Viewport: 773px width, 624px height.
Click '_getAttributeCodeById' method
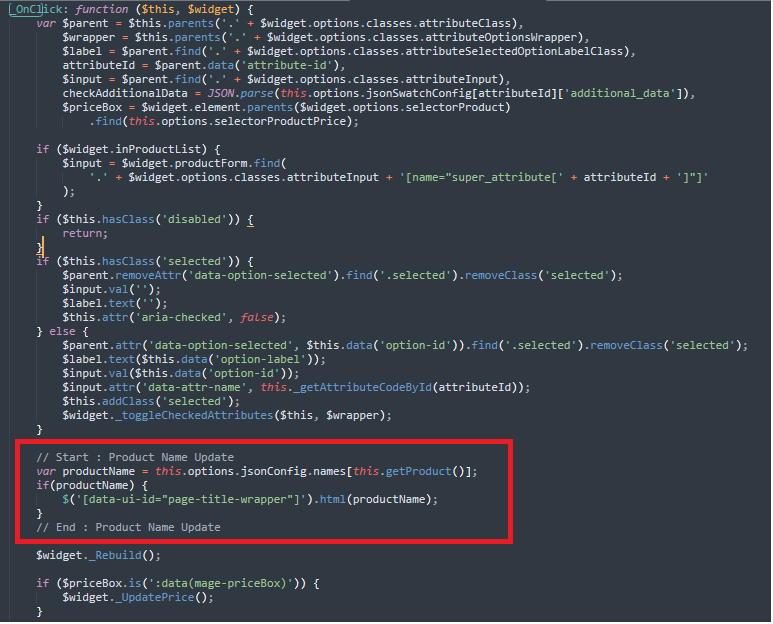click(x=362, y=387)
